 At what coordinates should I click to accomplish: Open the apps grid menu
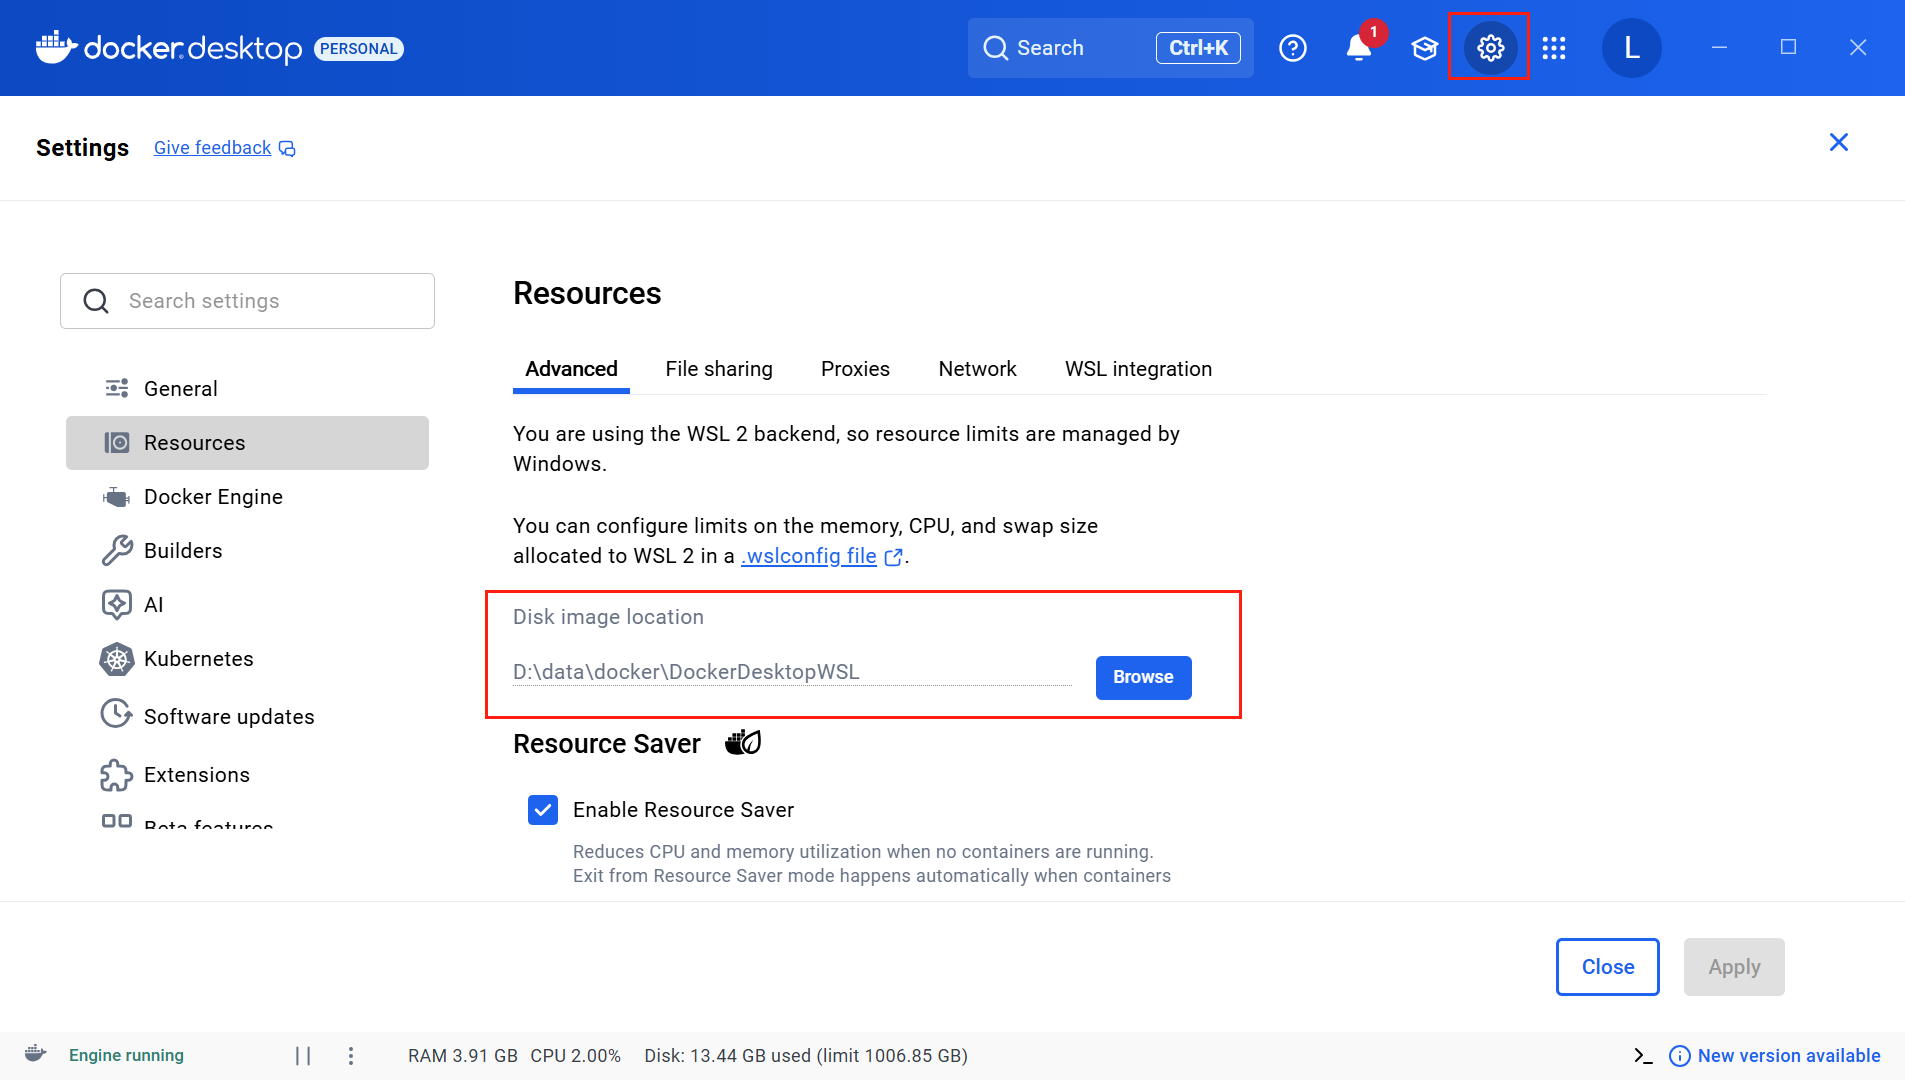coord(1554,48)
